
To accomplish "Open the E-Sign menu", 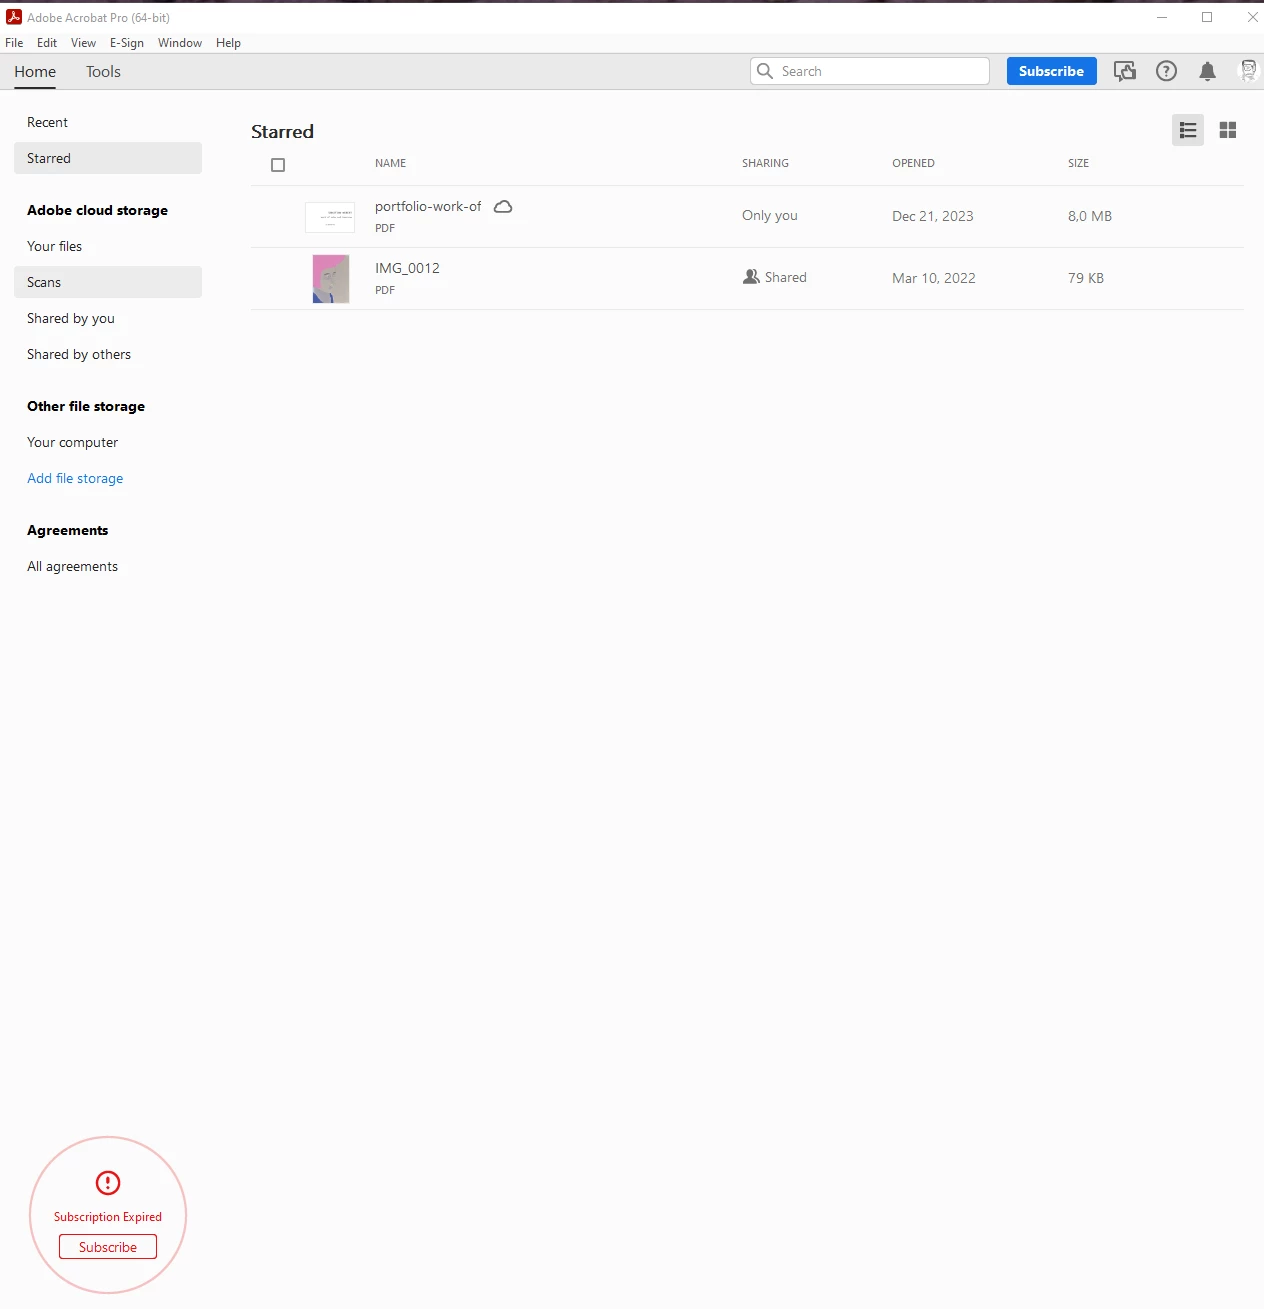I will [x=127, y=43].
